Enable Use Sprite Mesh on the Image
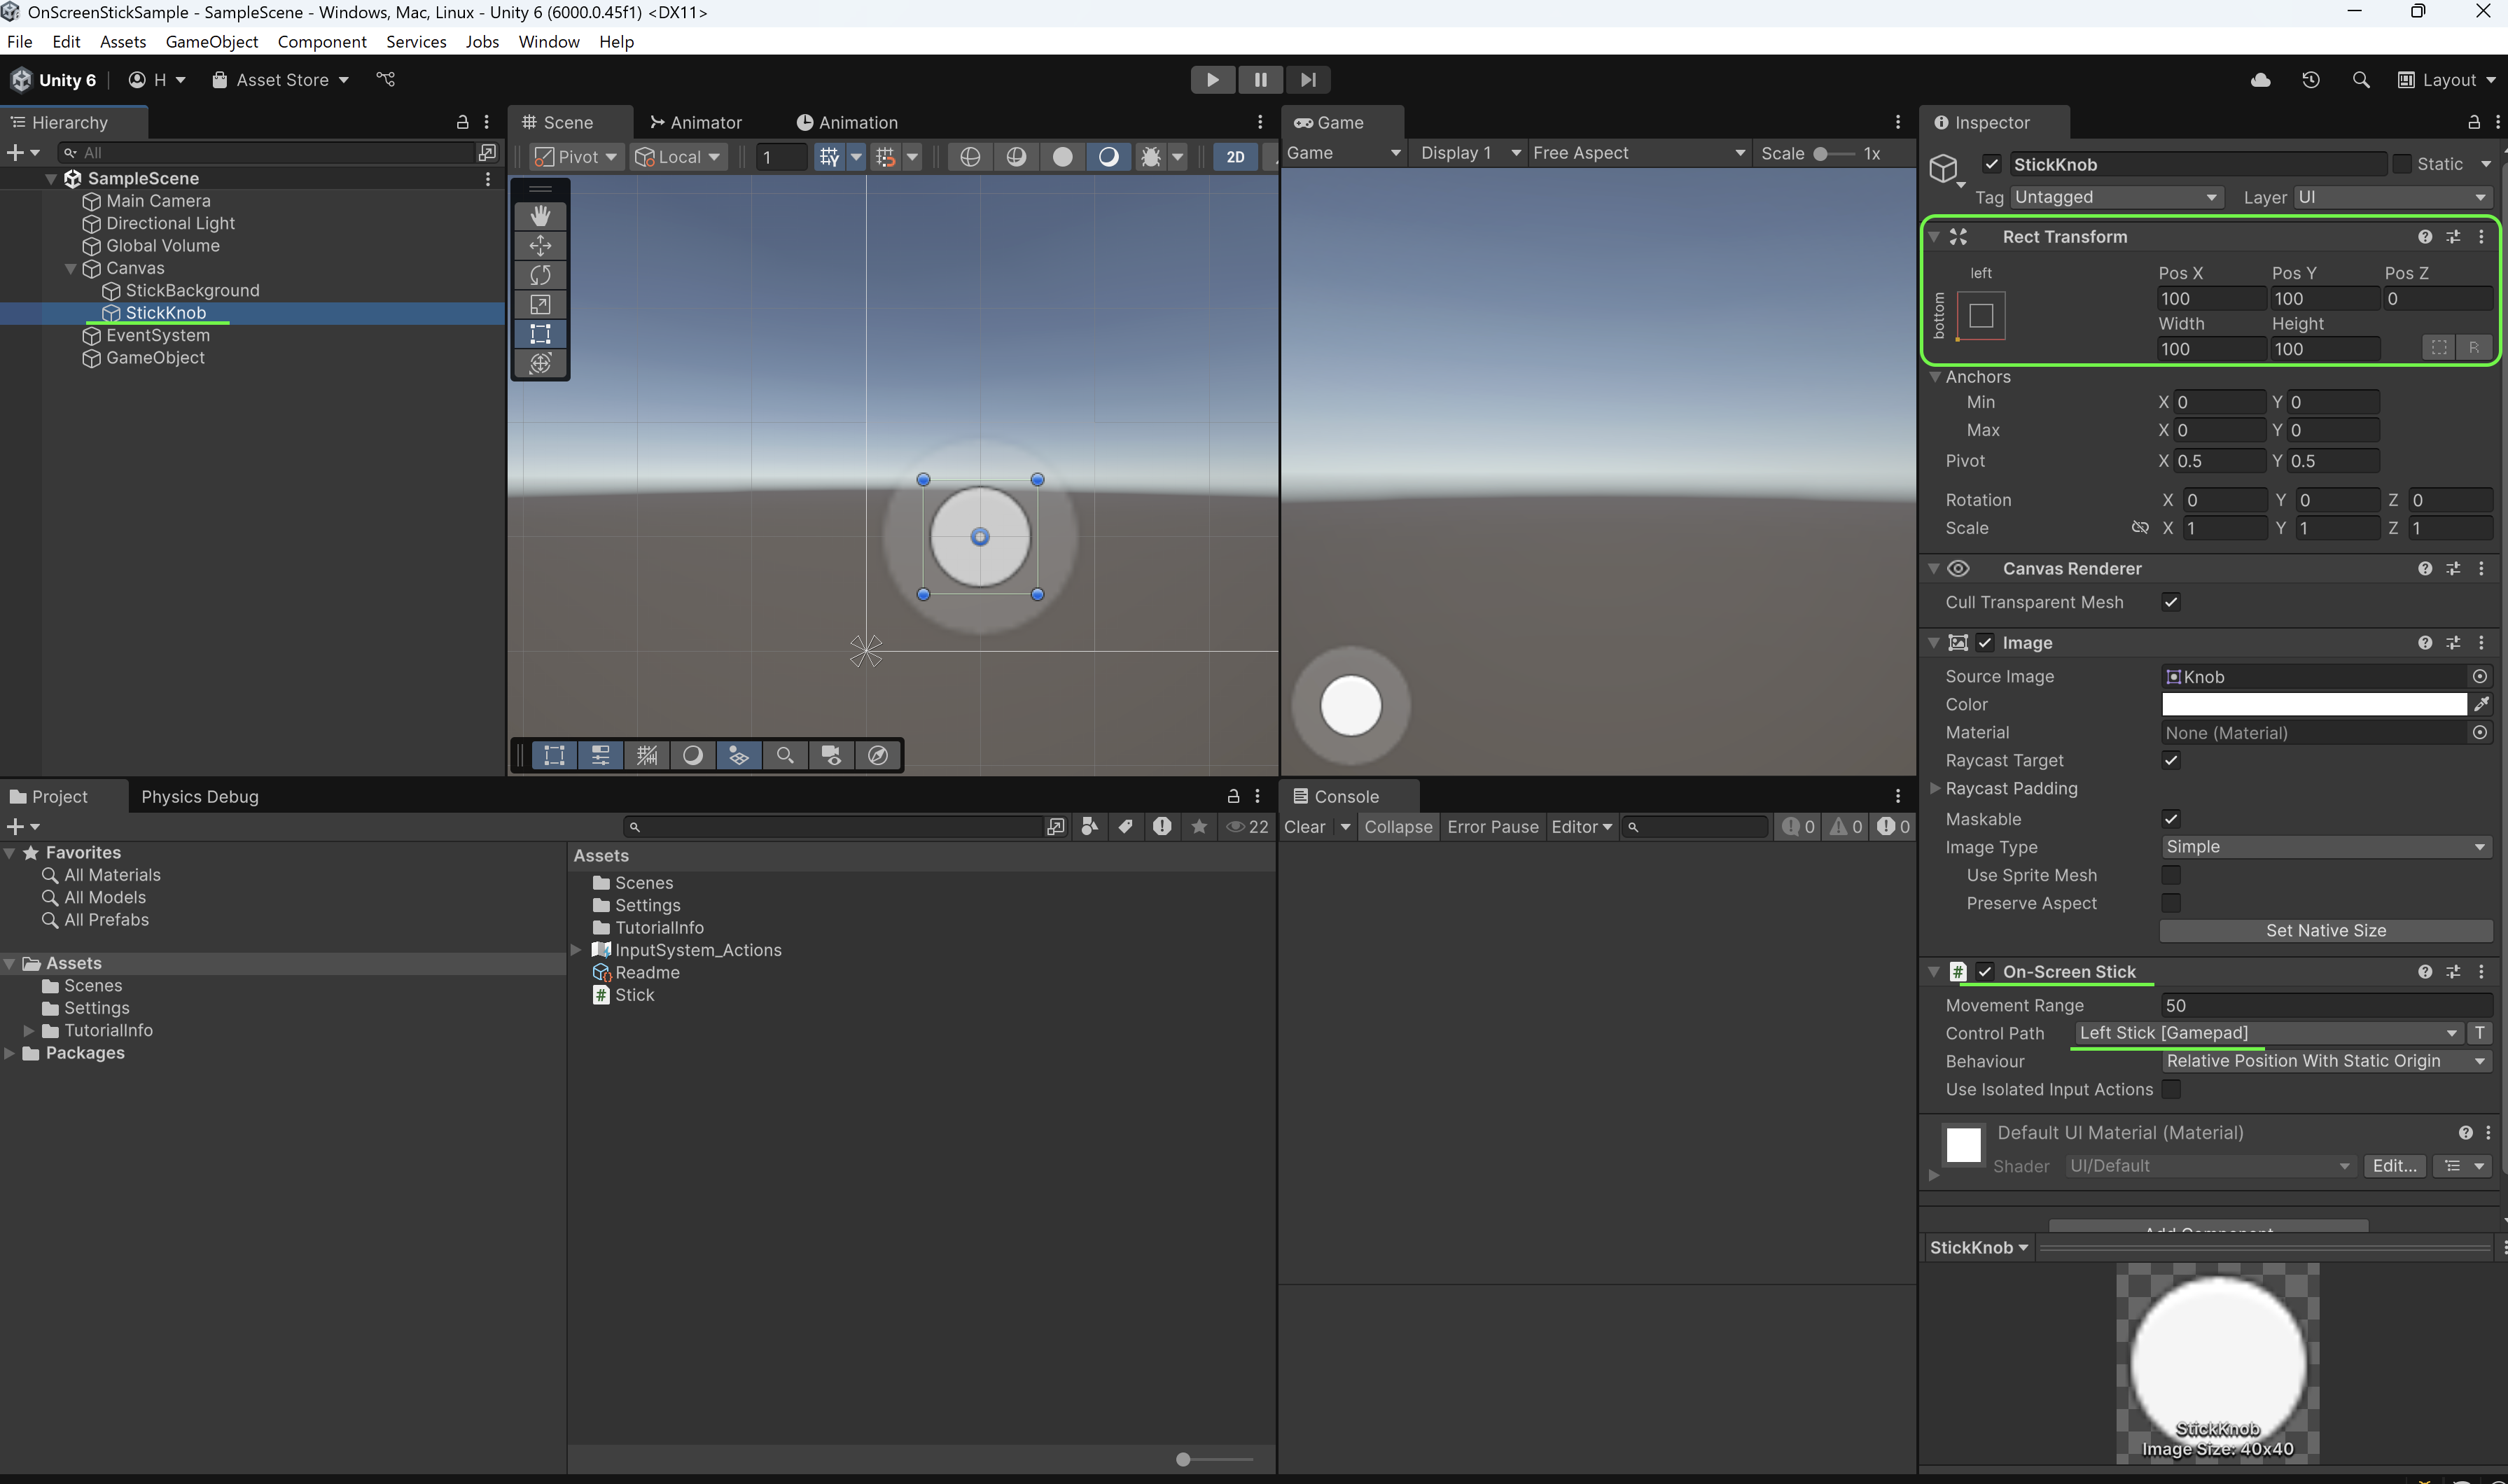 tap(2171, 875)
